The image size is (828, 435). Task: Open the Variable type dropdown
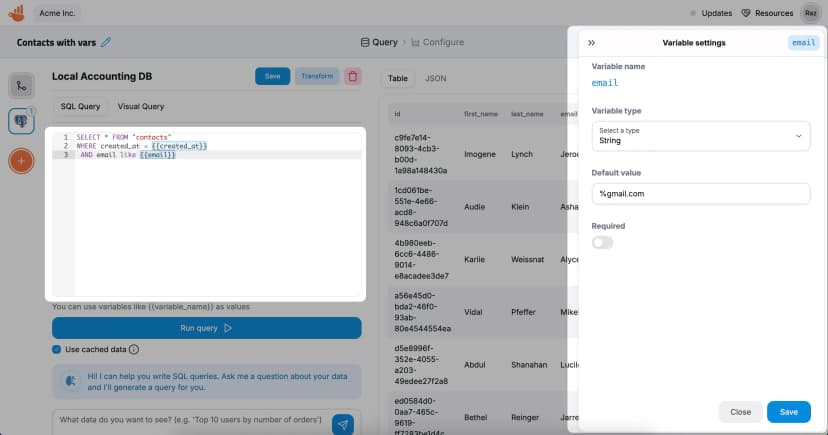pyautogui.click(x=699, y=136)
